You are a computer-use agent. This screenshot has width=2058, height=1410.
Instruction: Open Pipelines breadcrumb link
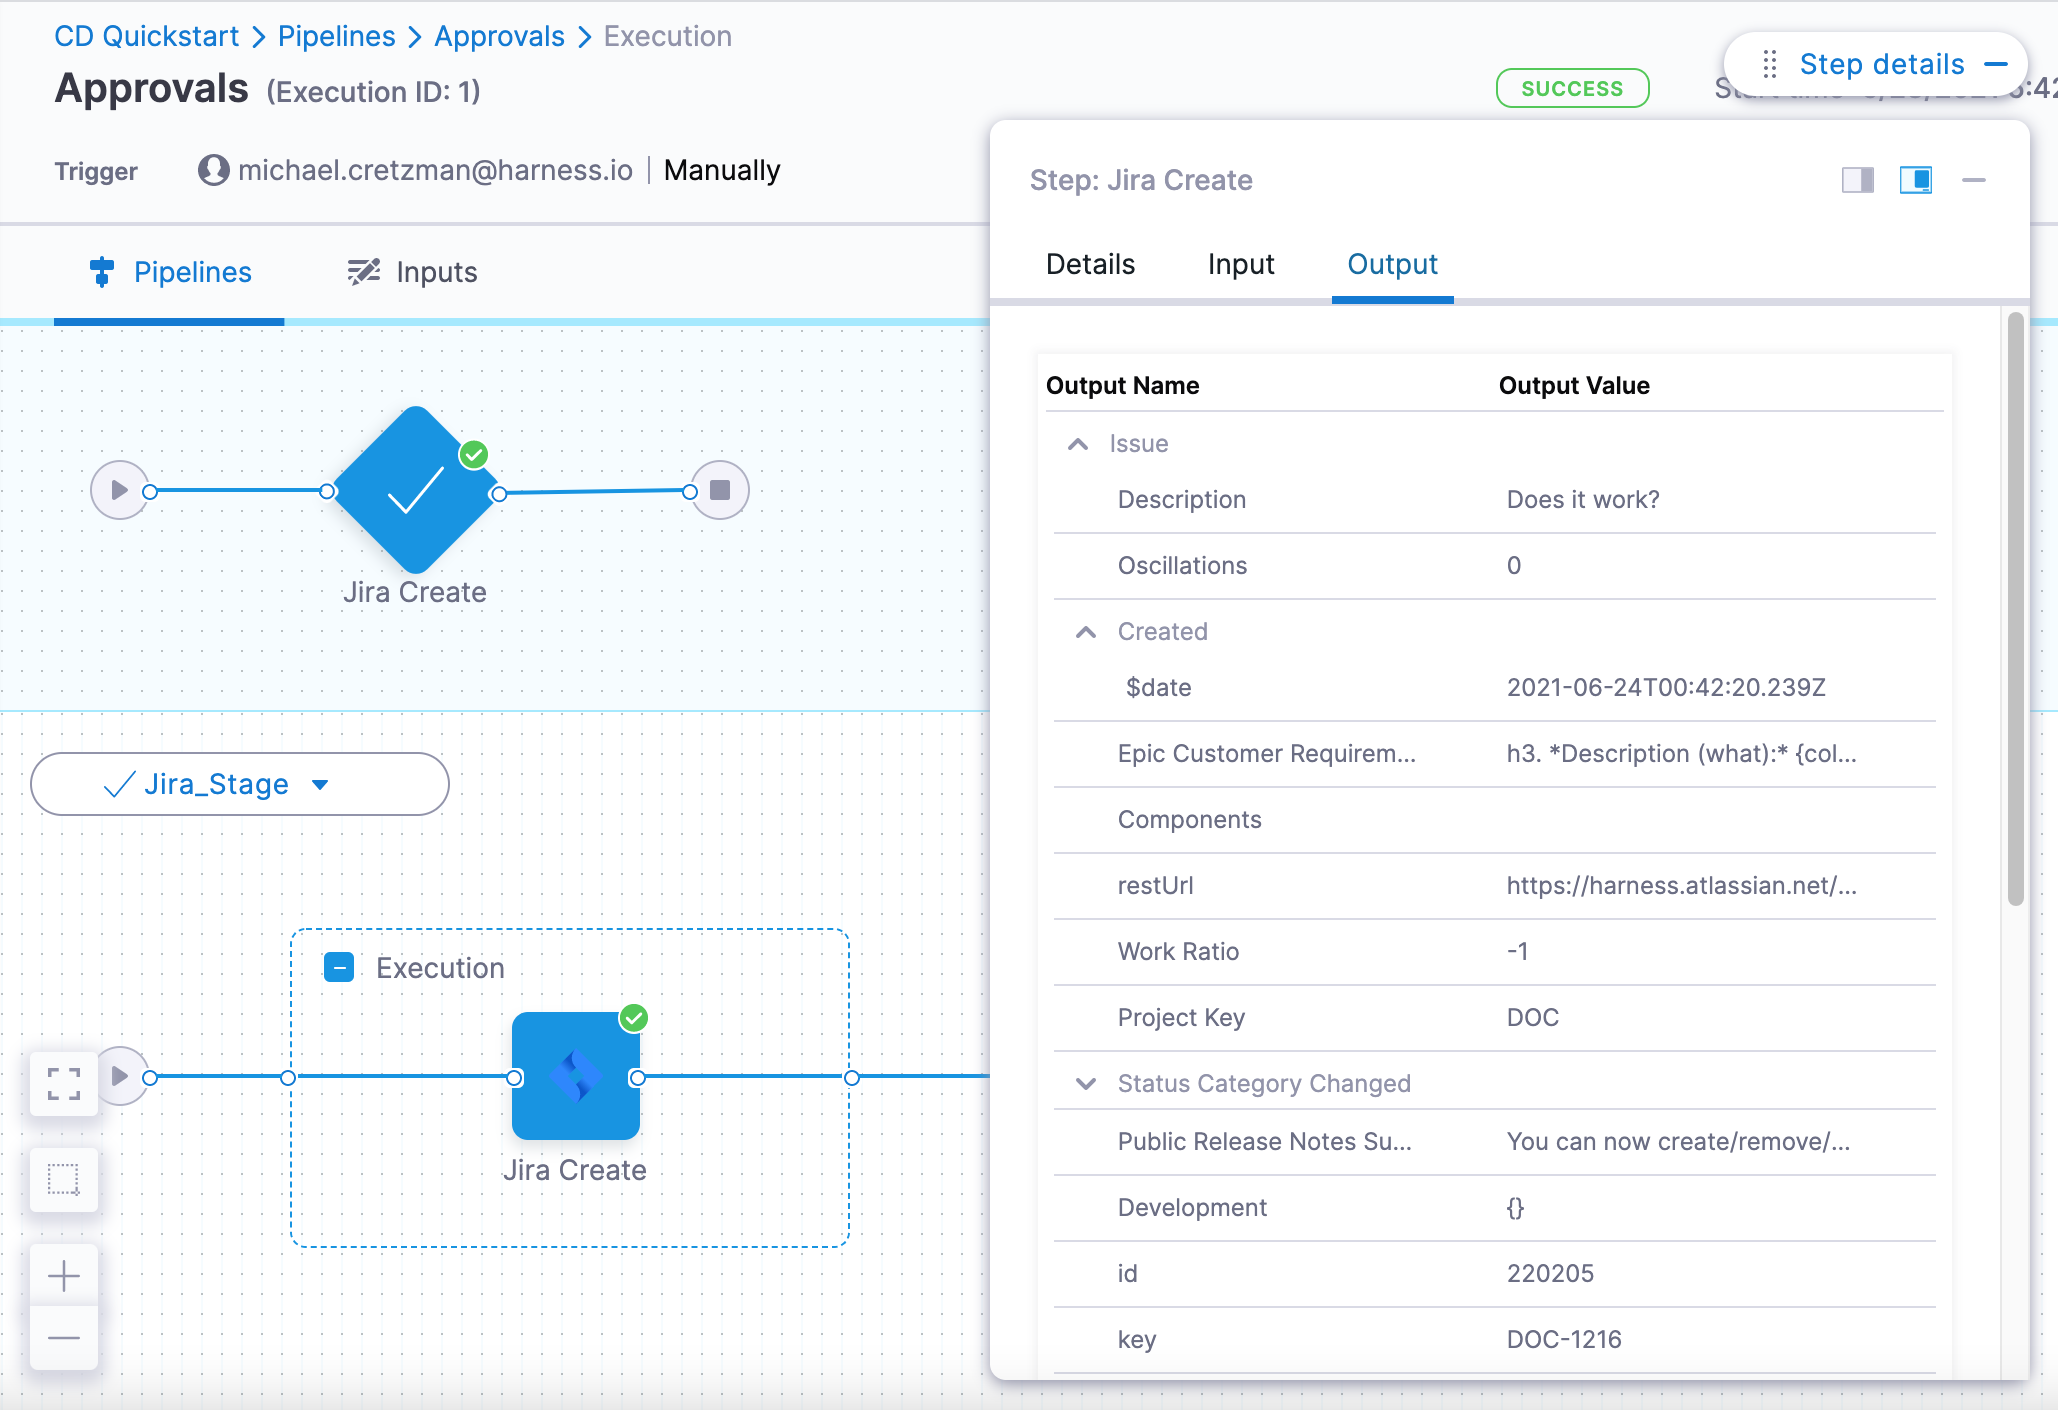click(336, 36)
